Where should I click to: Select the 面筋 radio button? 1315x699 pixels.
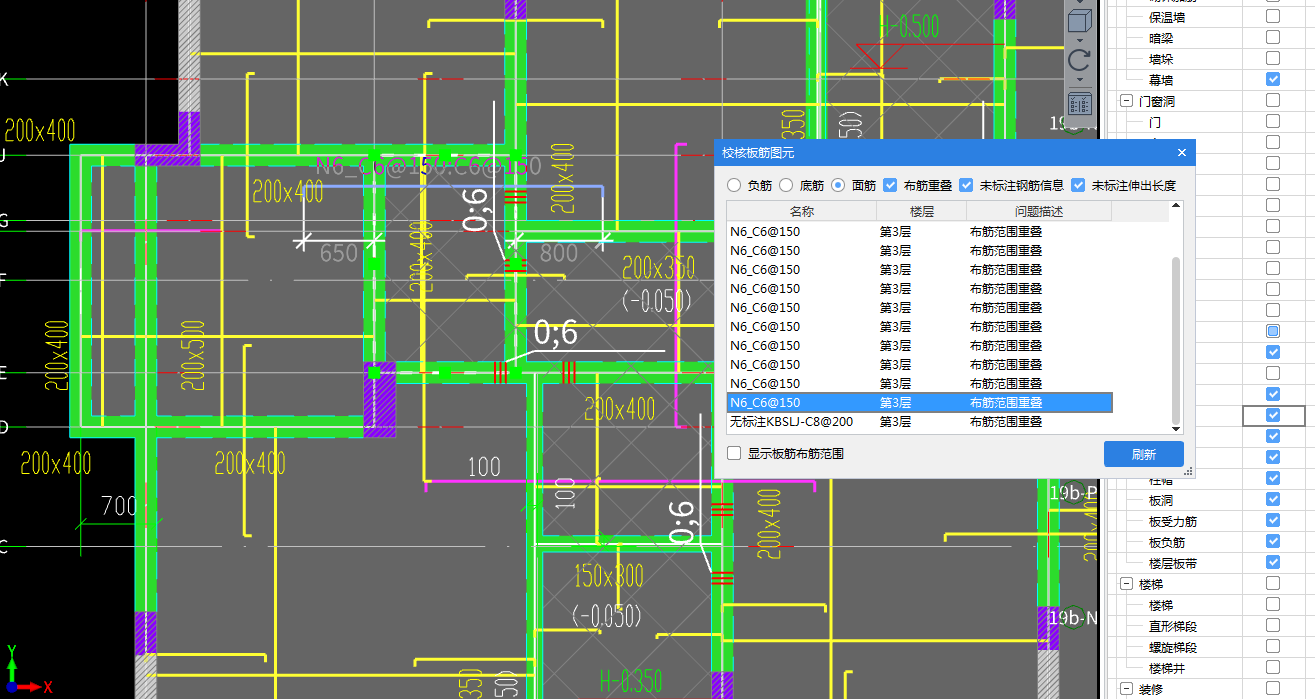tap(838, 185)
